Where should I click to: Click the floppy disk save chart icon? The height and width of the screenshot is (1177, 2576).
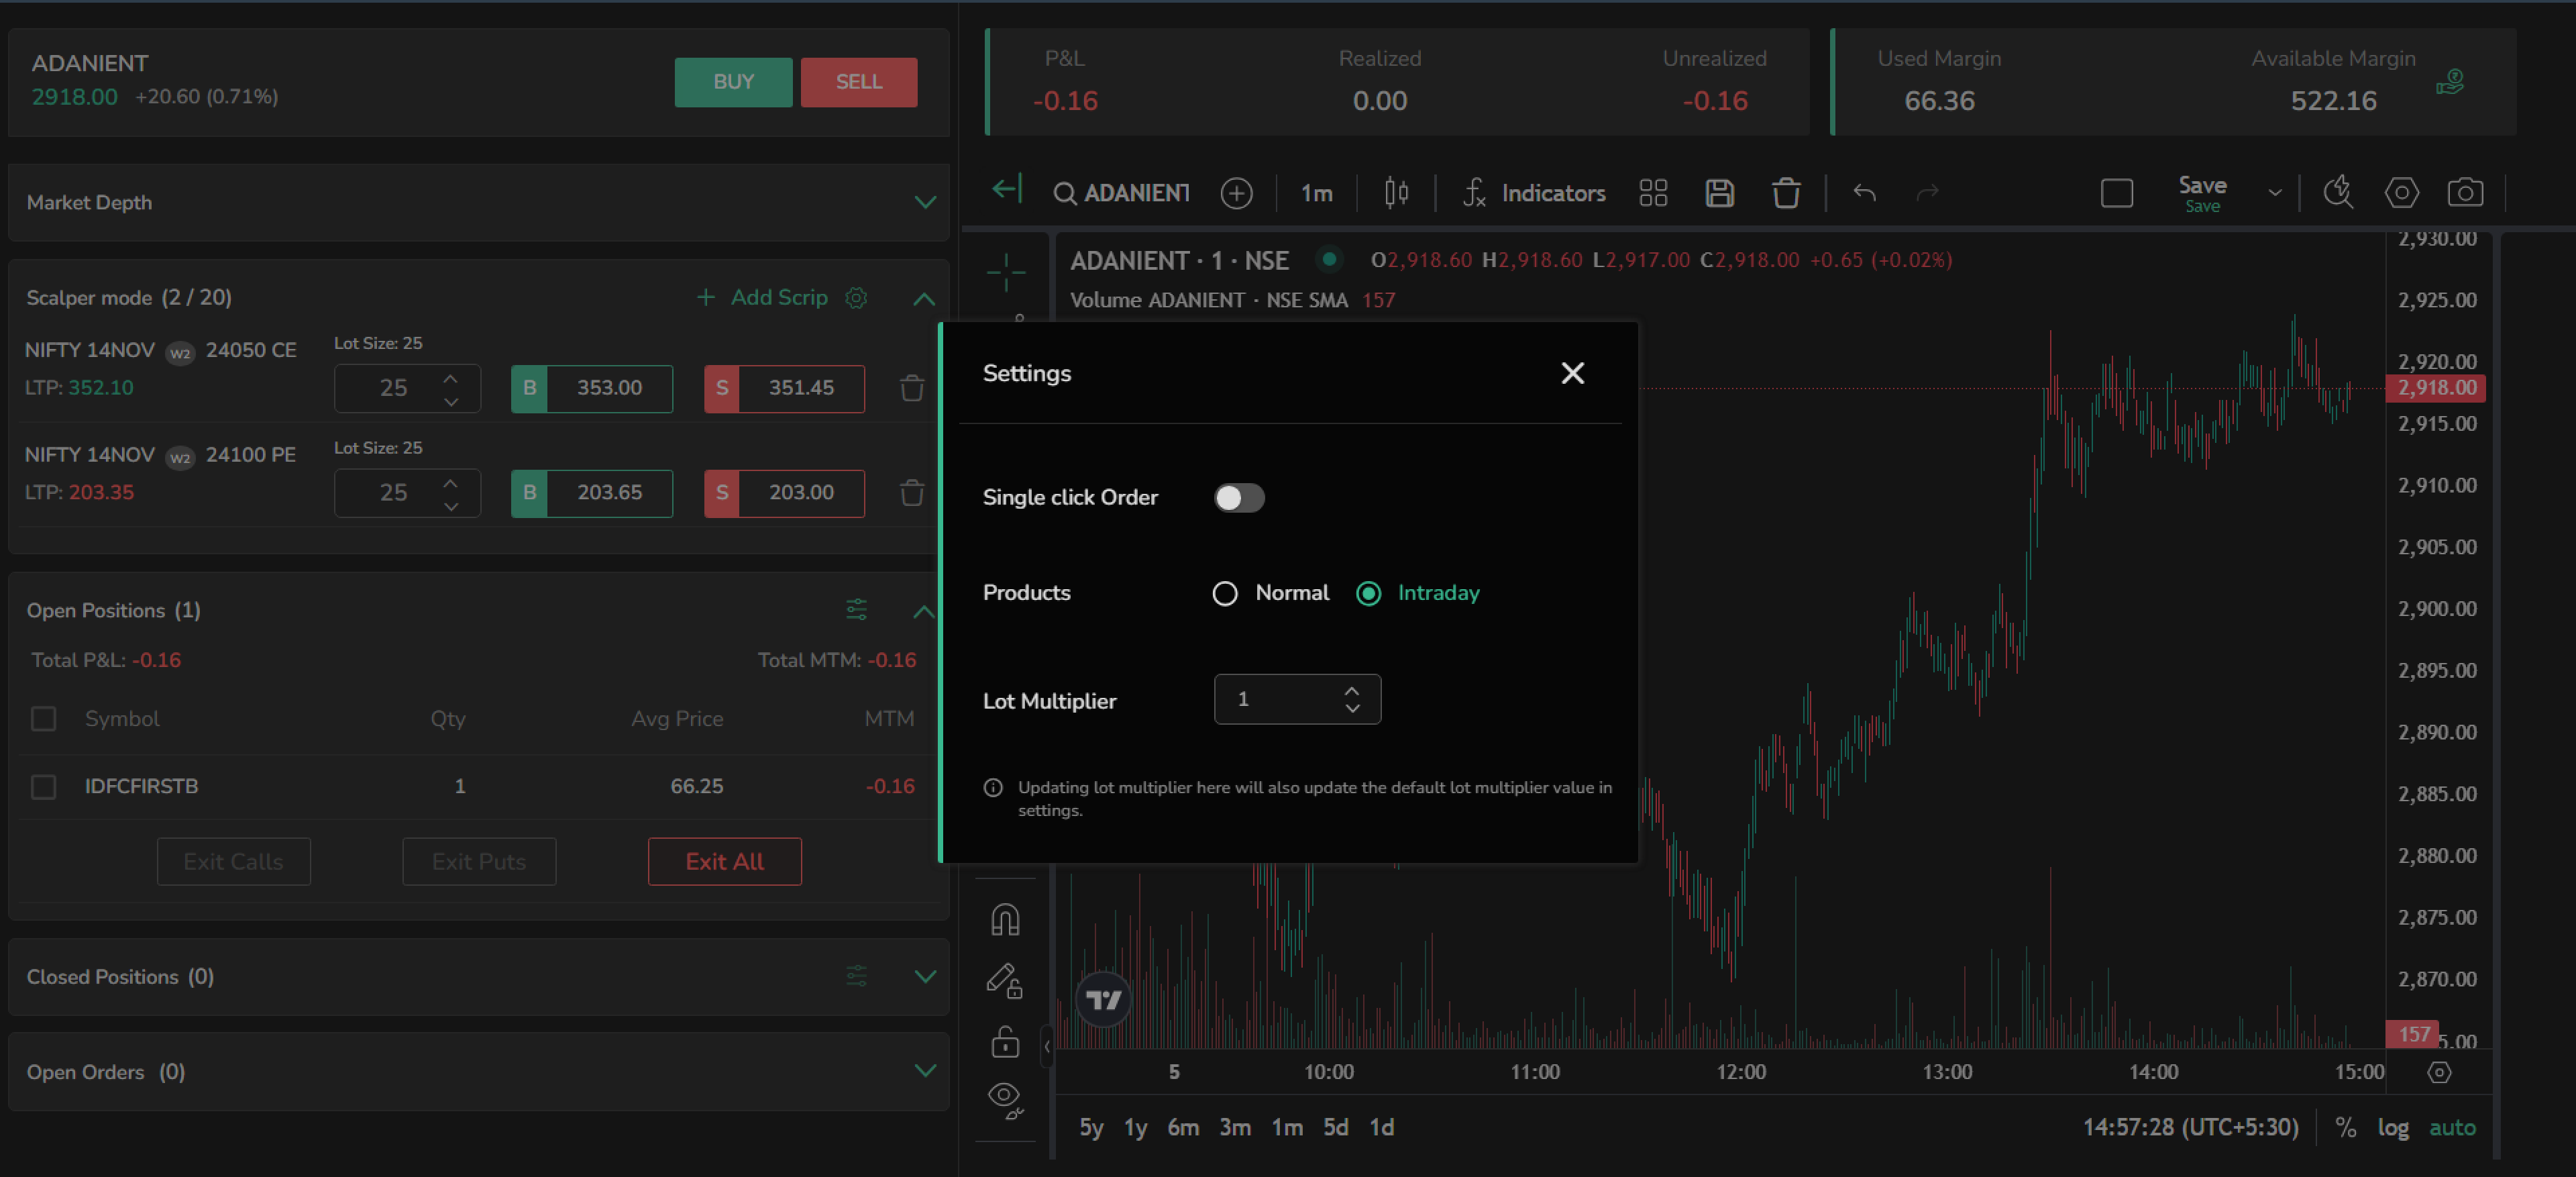click(1719, 193)
